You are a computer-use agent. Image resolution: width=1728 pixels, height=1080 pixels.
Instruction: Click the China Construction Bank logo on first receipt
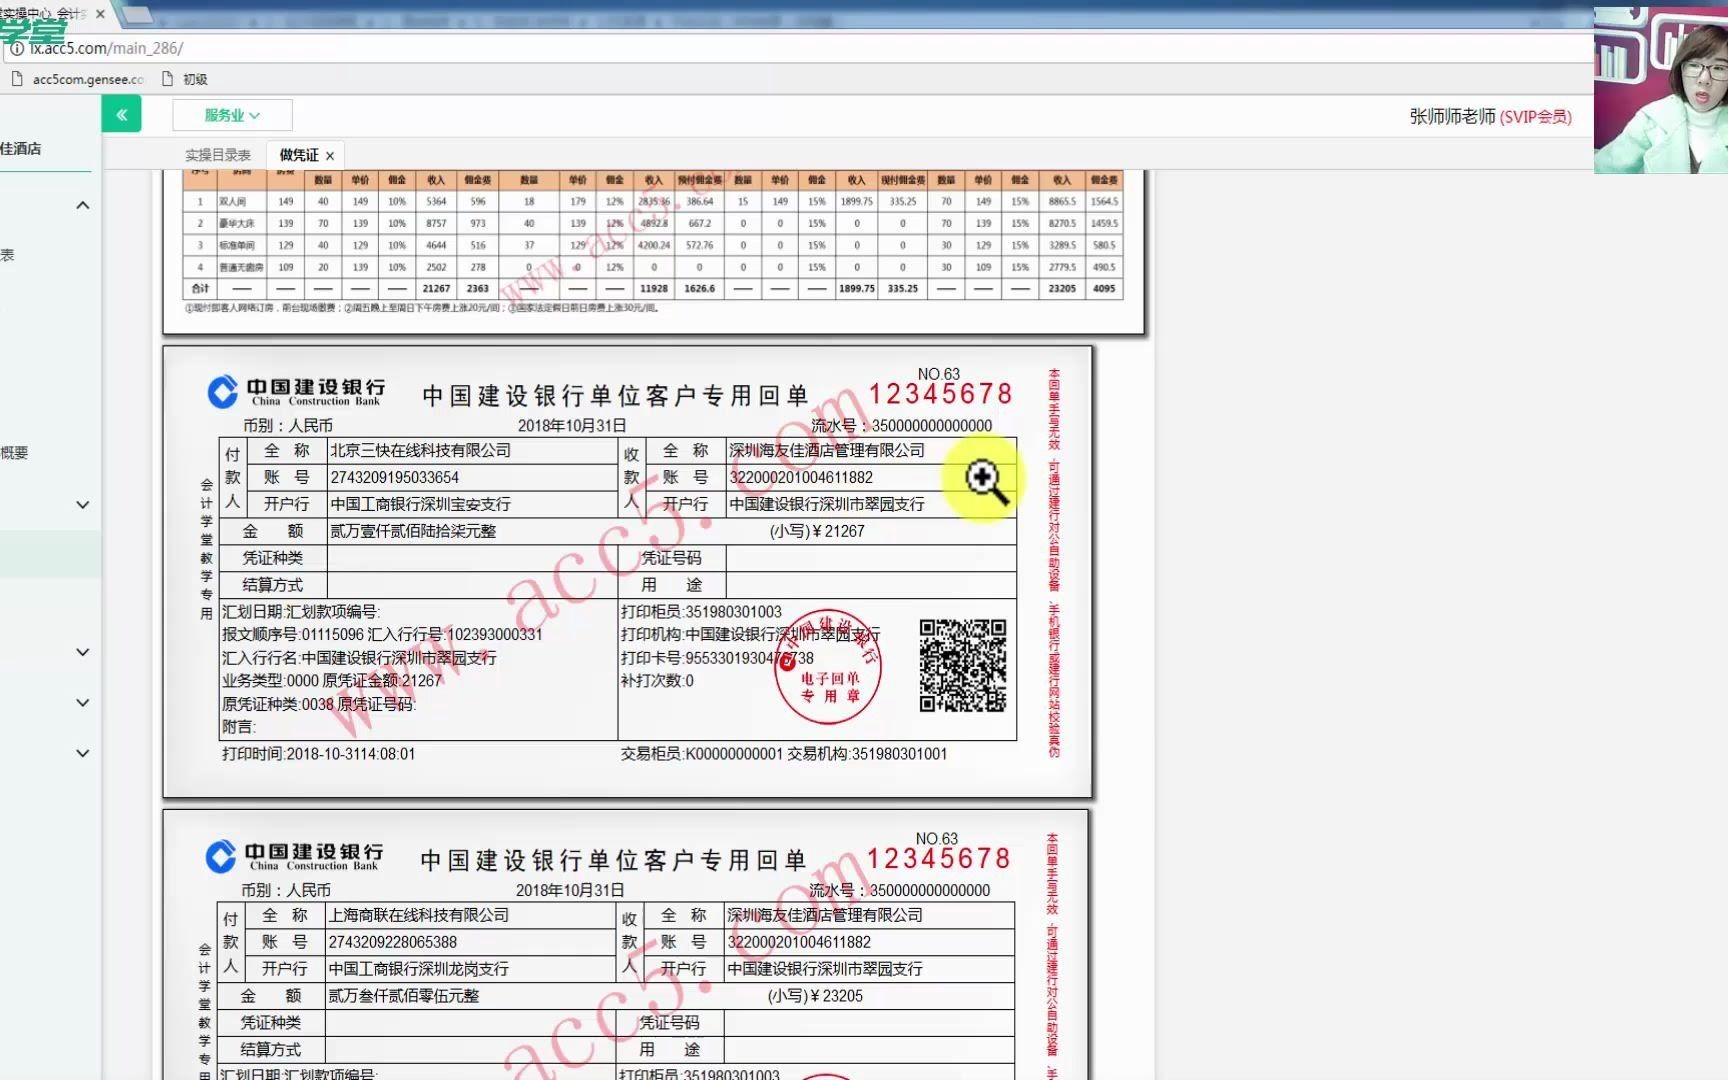click(296, 392)
